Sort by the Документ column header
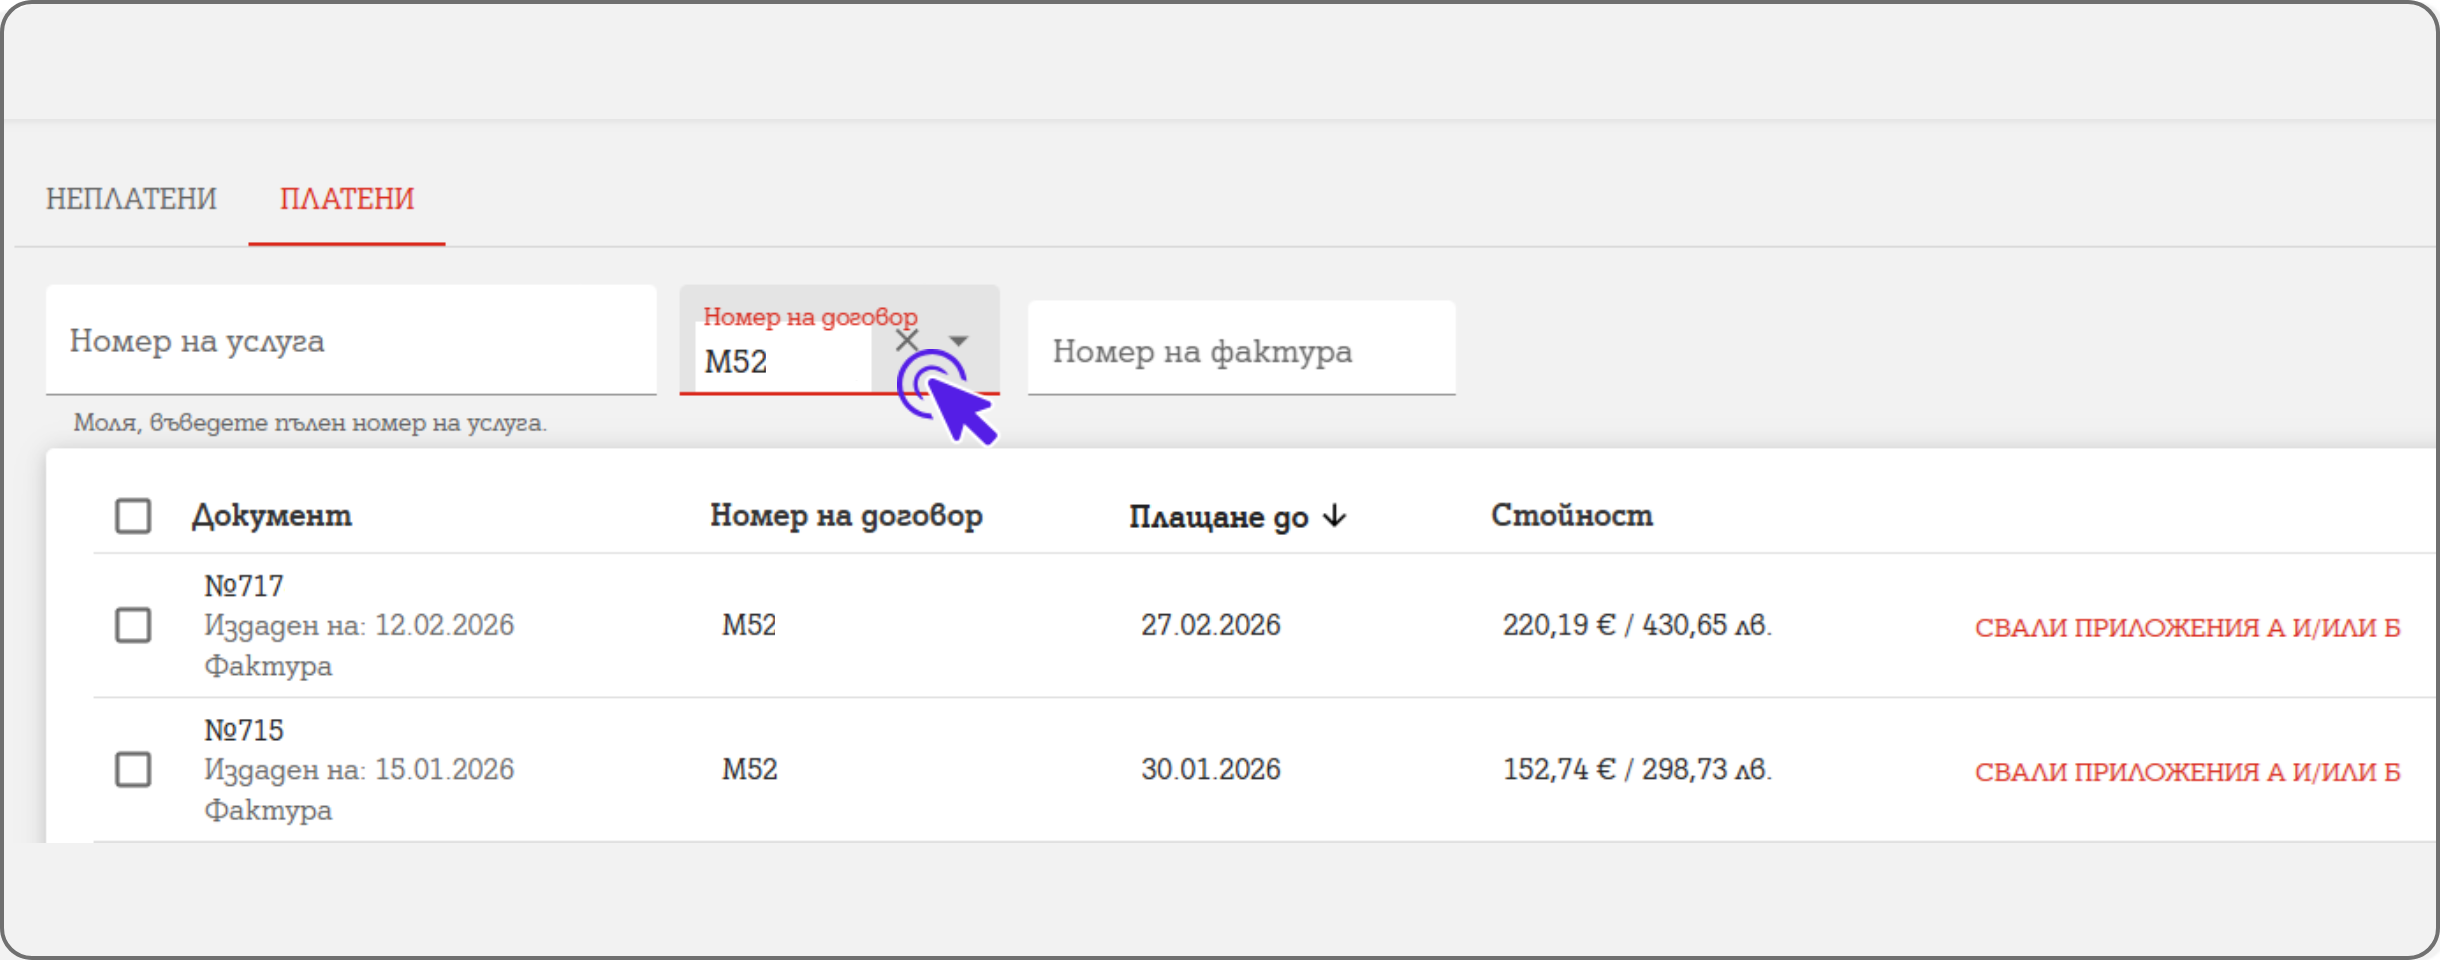Image resolution: width=2440 pixels, height=960 pixels. coord(271,516)
